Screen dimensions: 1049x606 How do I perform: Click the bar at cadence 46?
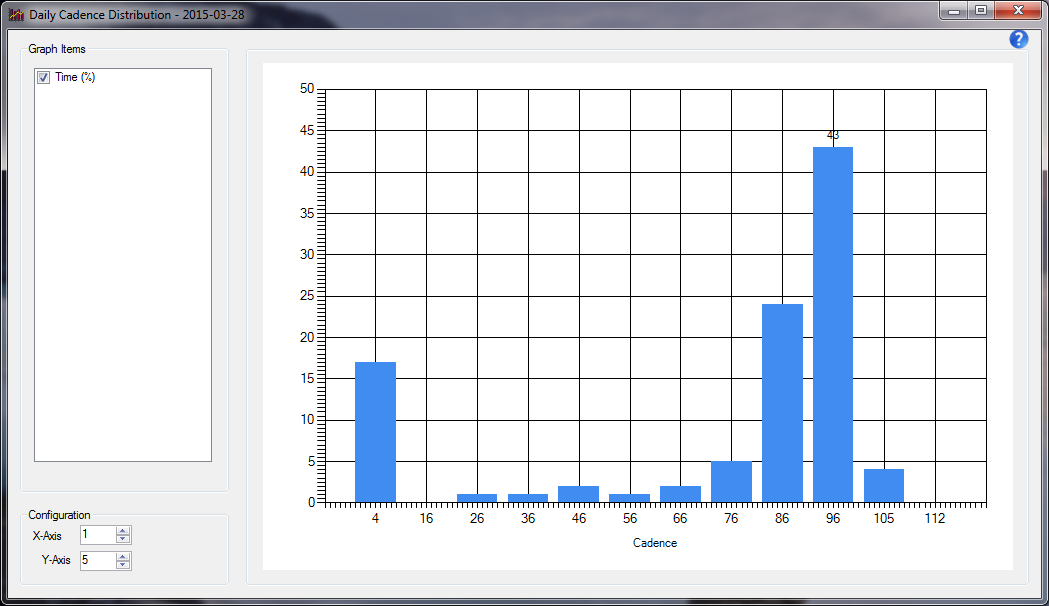tap(578, 494)
